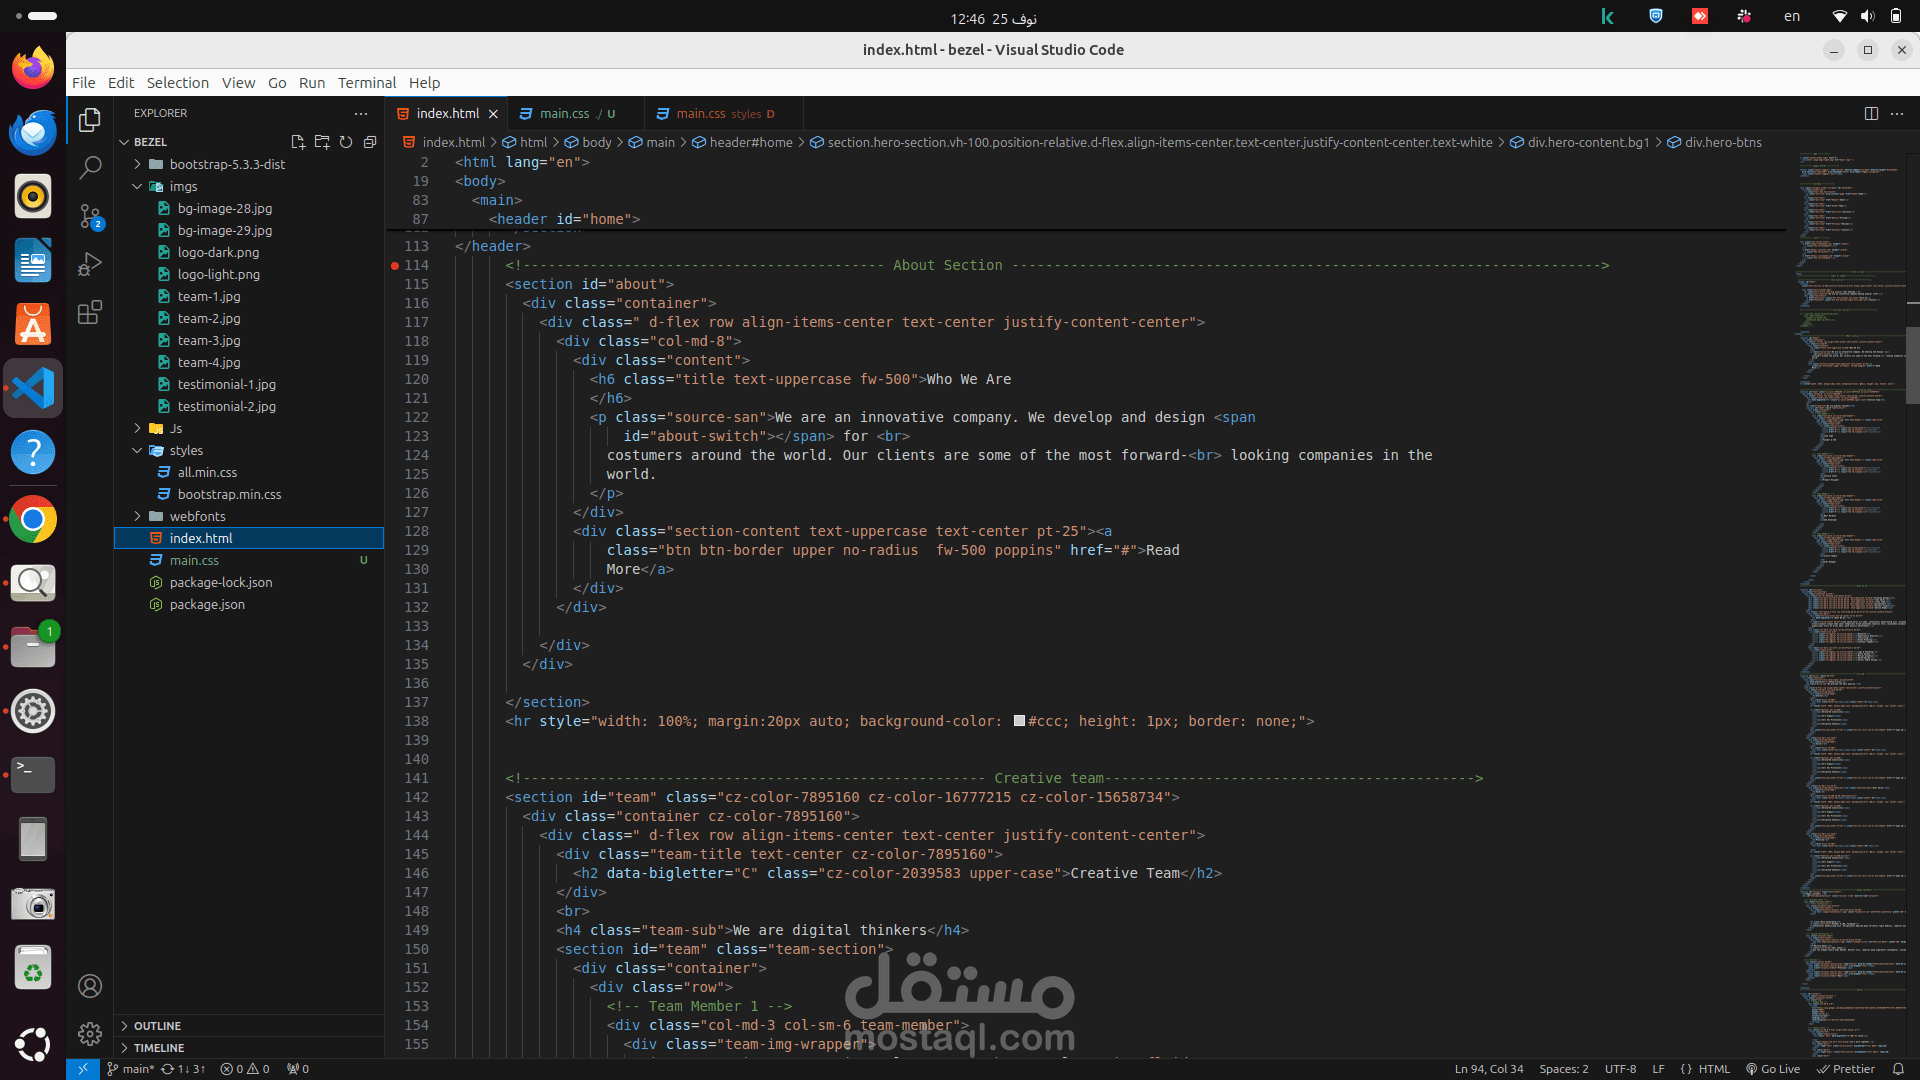Open the Search view in activity bar
The height and width of the screenshot is (1080, 1920).
90,167
